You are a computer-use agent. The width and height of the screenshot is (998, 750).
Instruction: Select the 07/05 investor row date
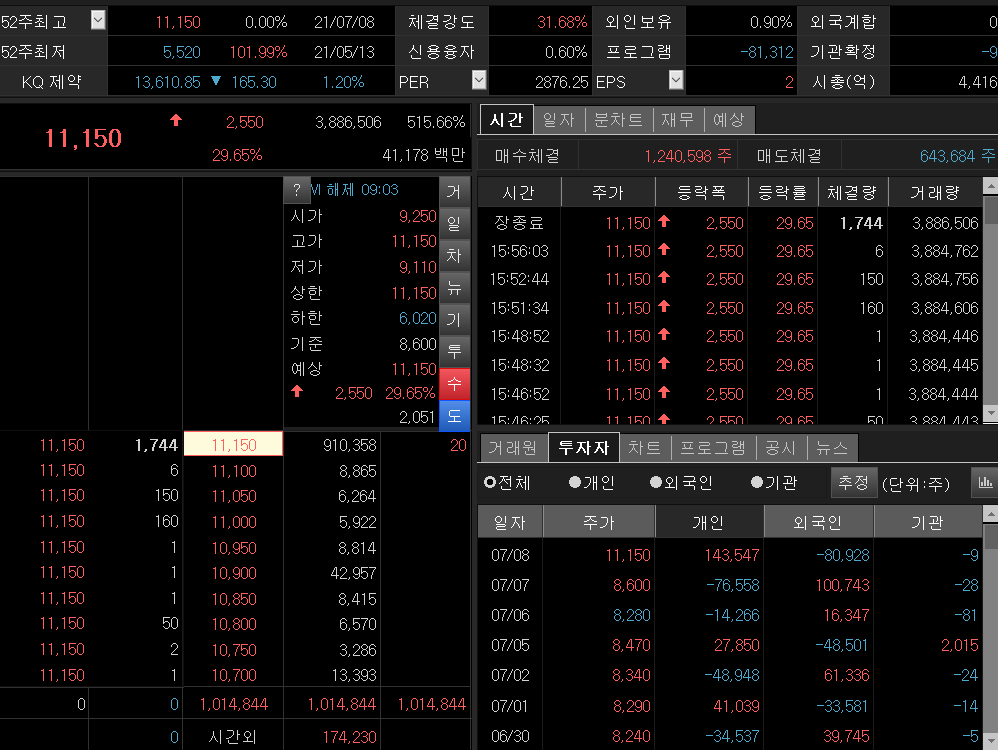click(x=510, y=645)
